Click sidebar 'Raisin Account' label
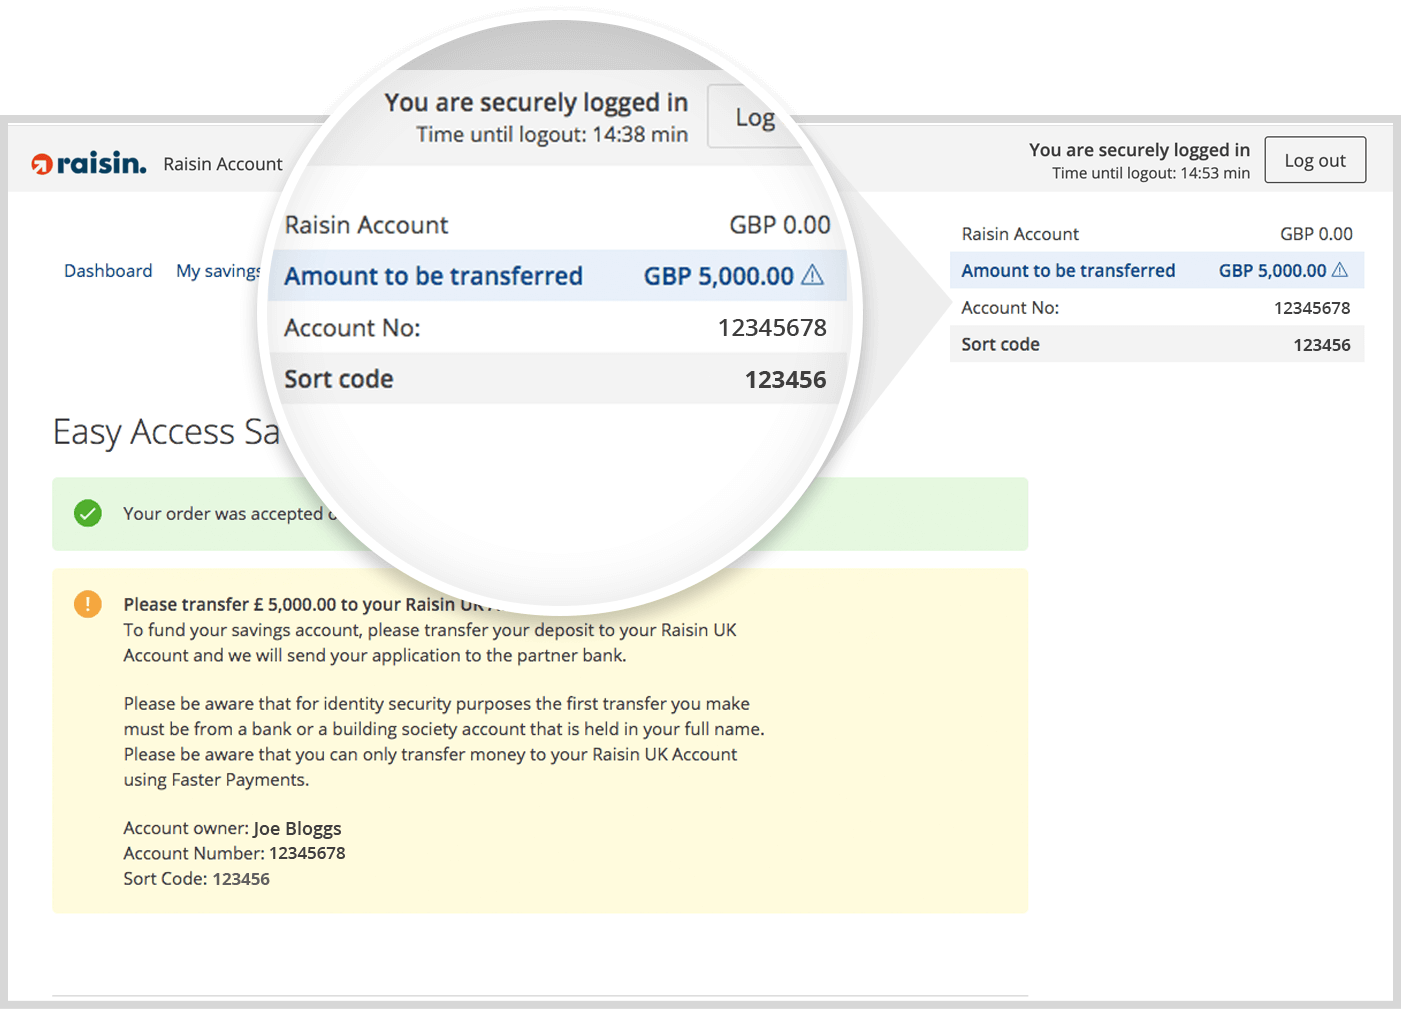The height and width of the screenshot is (1009, 1401). coord(1020,234)
